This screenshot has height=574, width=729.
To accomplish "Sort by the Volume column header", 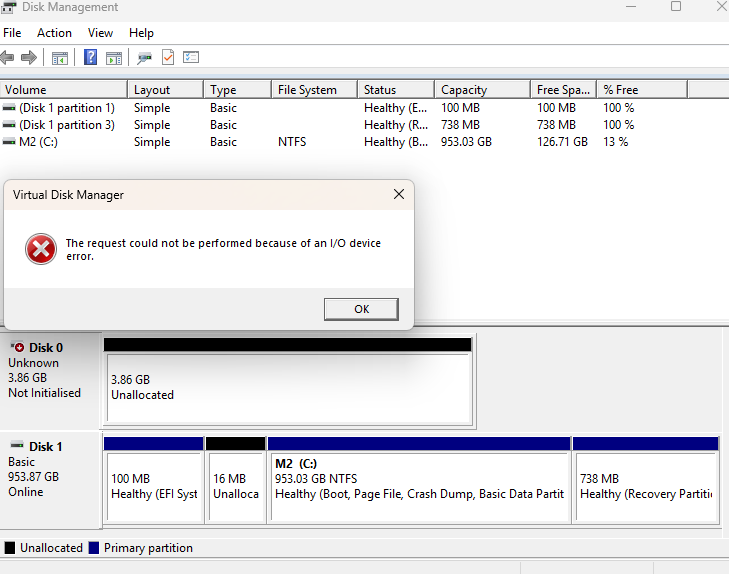I will click(x=64, y=90).
